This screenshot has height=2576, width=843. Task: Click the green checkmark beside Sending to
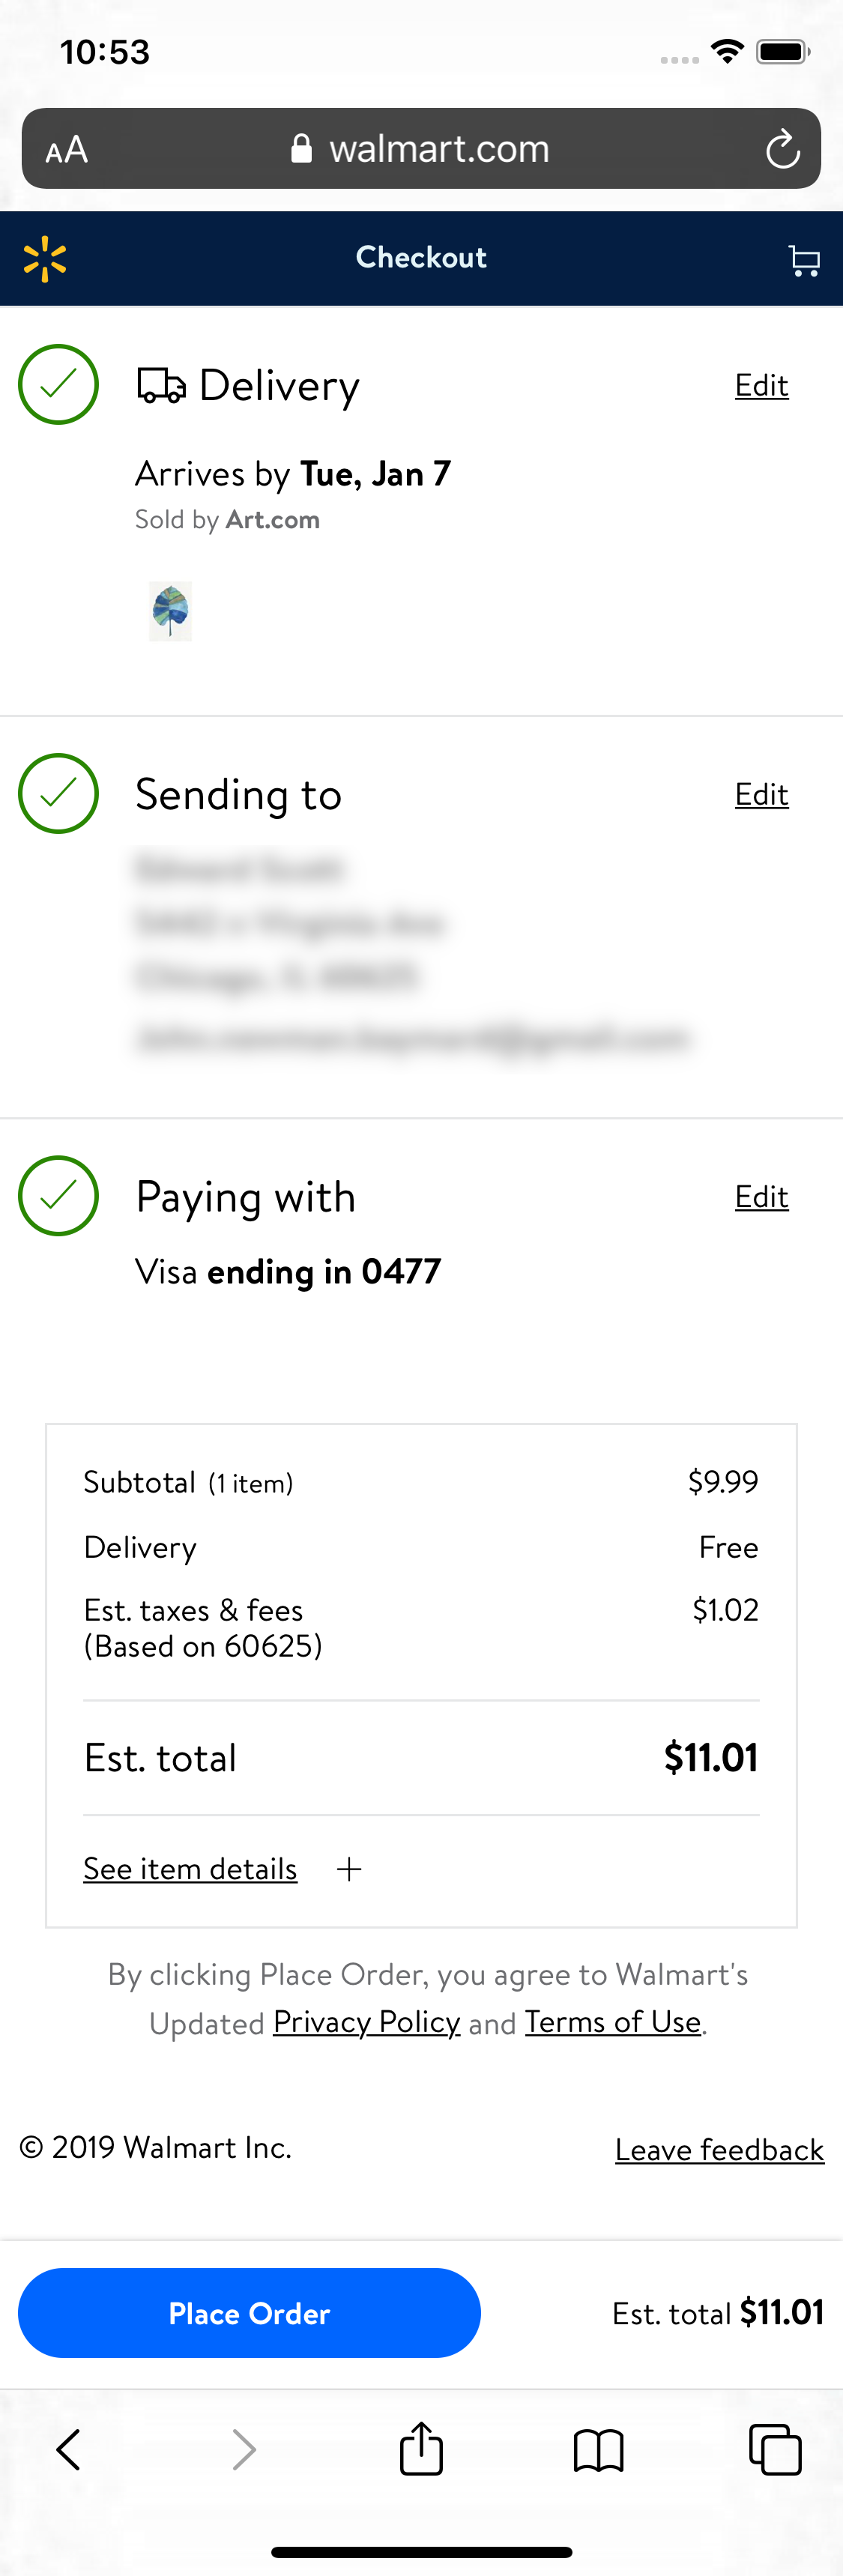click(58, 793)
